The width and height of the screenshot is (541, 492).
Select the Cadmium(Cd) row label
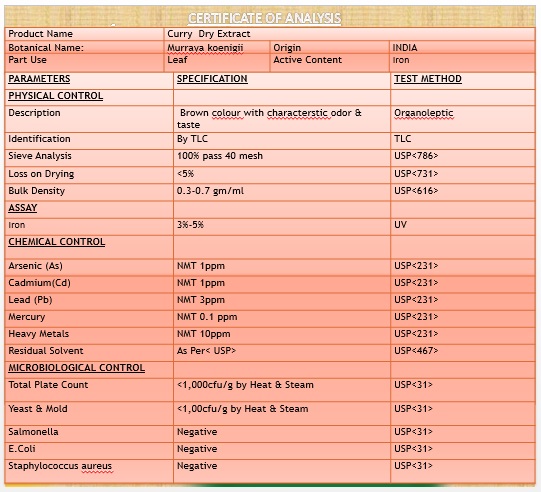(39, 283)
